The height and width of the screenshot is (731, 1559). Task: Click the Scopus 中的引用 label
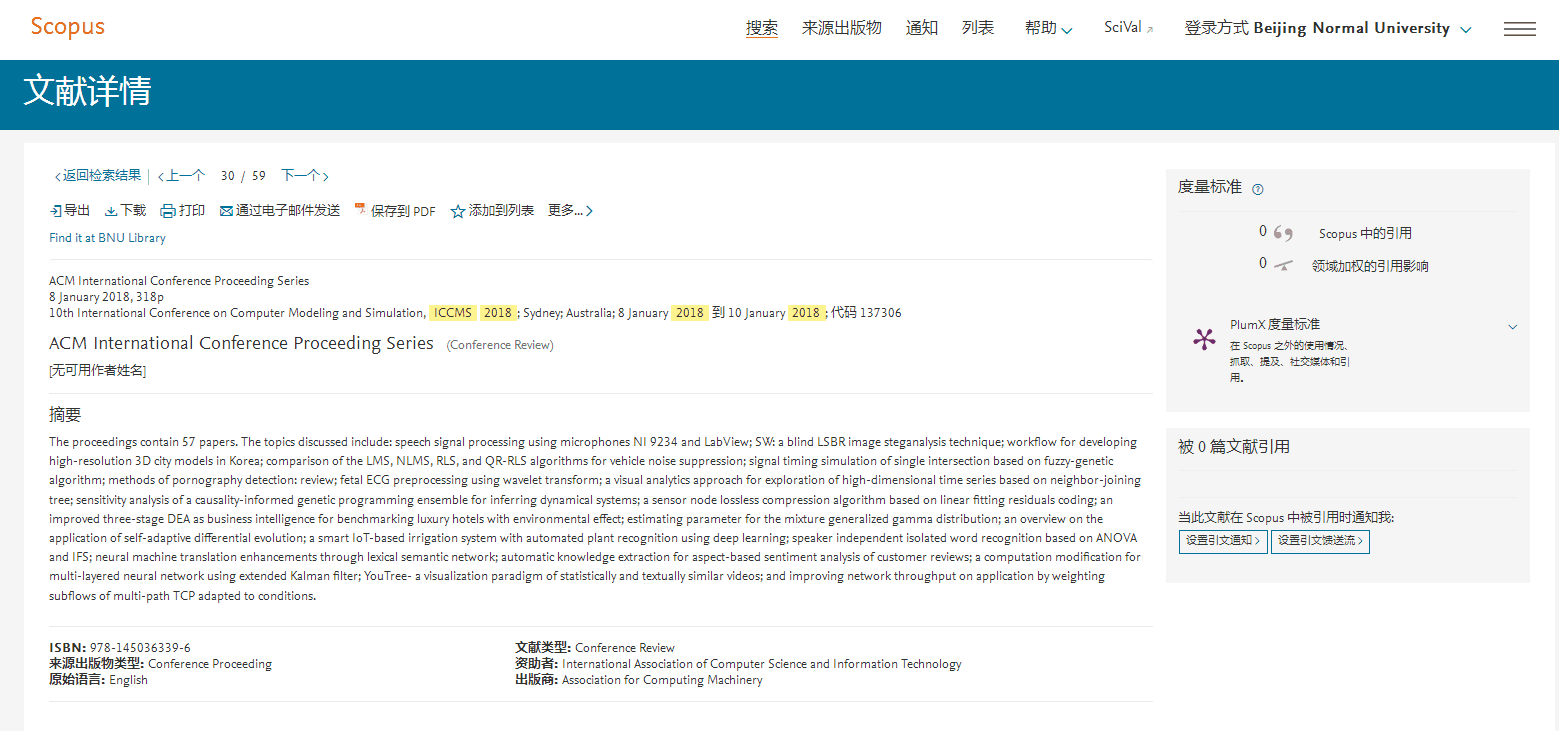point(1366,234)
